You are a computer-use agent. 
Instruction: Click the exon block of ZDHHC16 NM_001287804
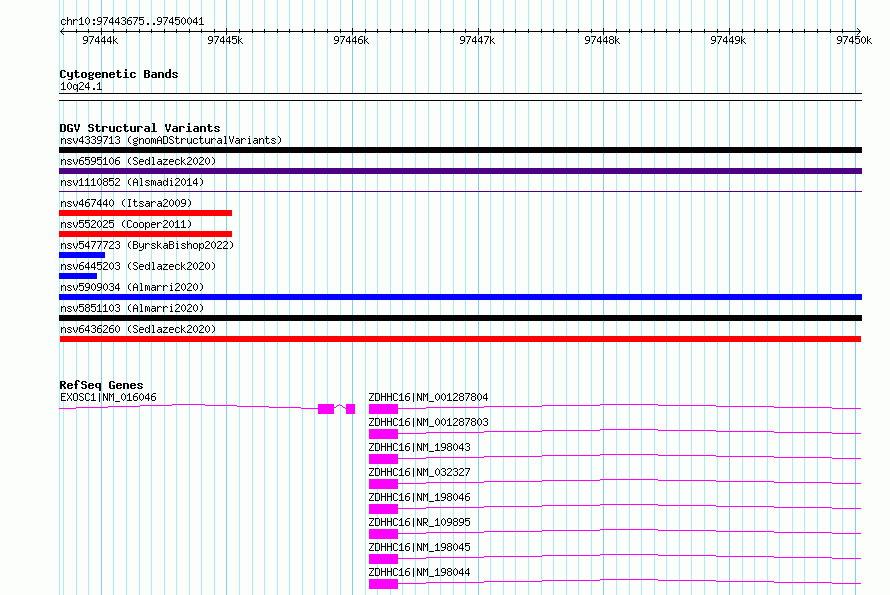(x=383, y=409)
